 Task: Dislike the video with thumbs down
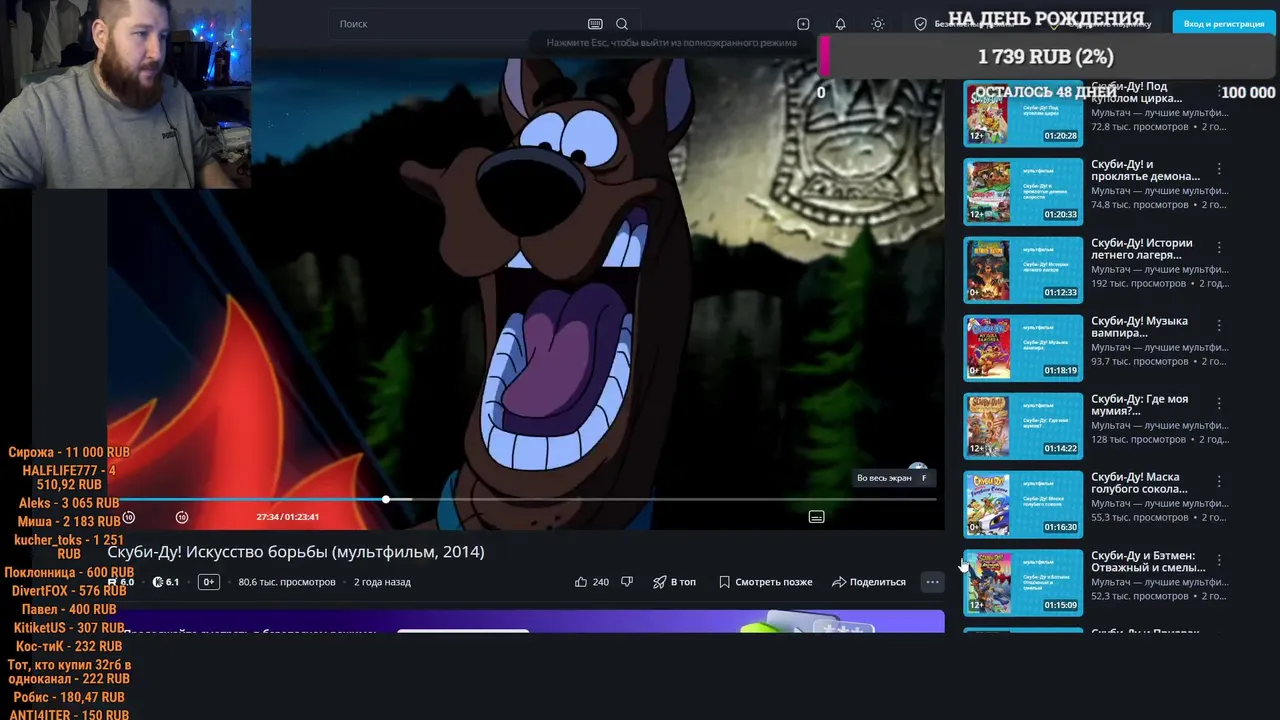click(x=627, y=582)
